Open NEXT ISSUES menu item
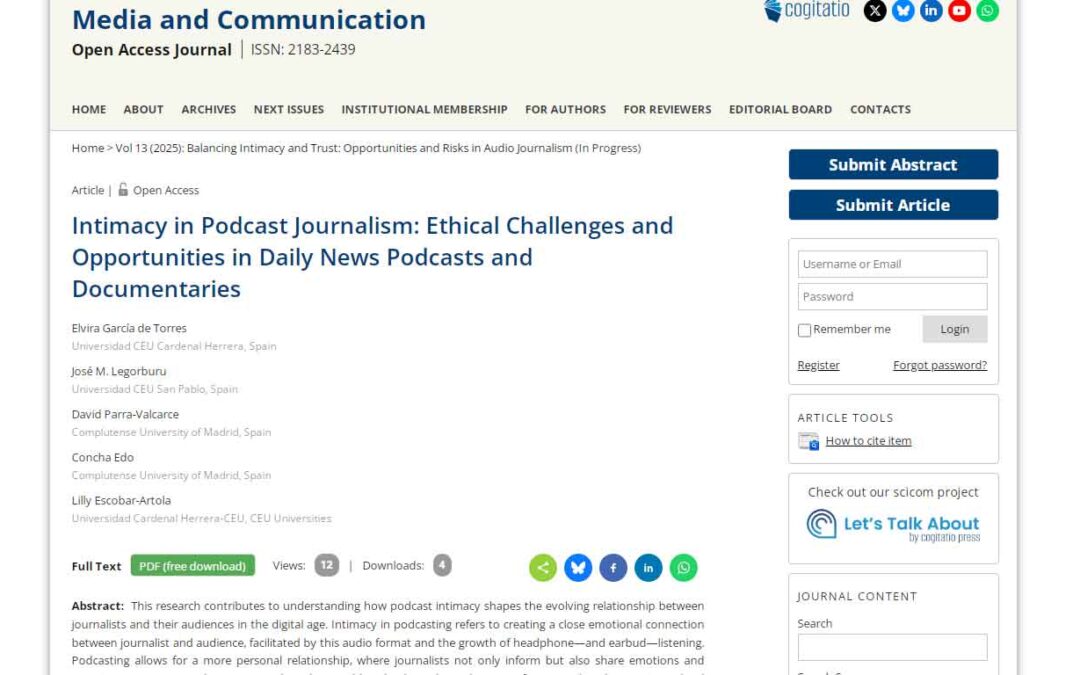The image size is (1080, 675). tap(289, 110)
